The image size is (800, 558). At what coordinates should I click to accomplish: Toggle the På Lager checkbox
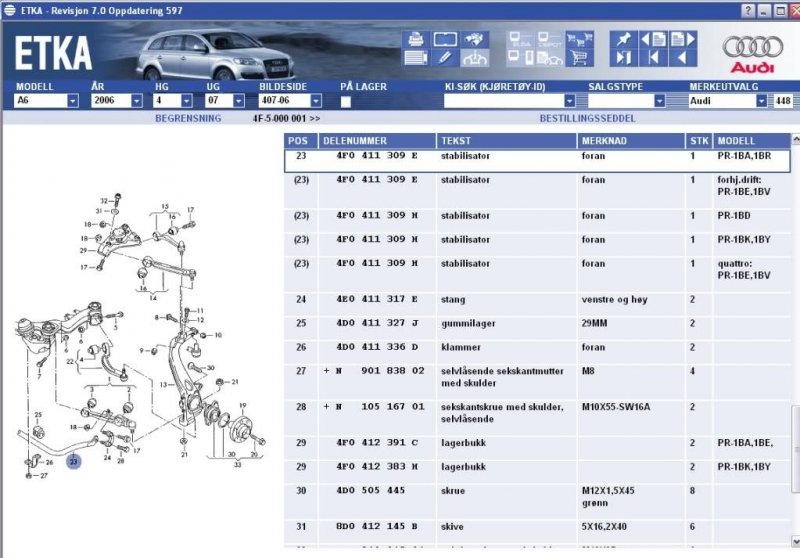click(345, 101)
